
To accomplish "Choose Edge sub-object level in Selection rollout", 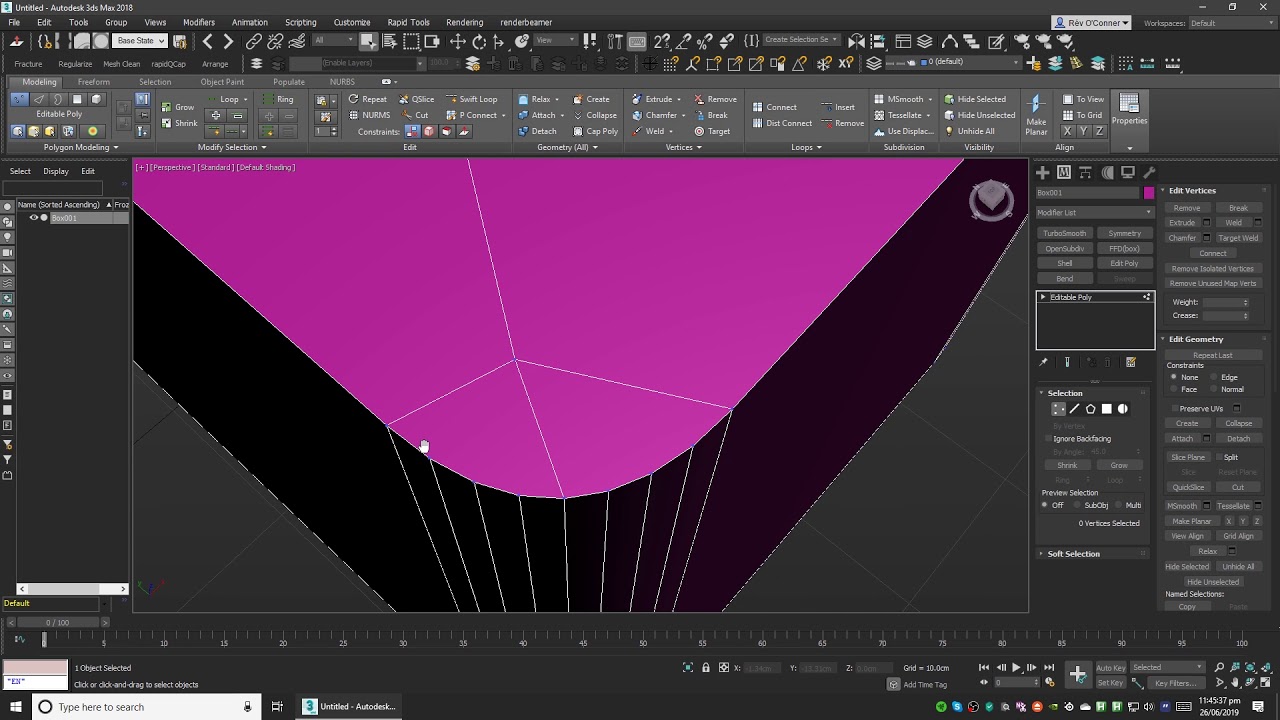I will pos(1074,409).
